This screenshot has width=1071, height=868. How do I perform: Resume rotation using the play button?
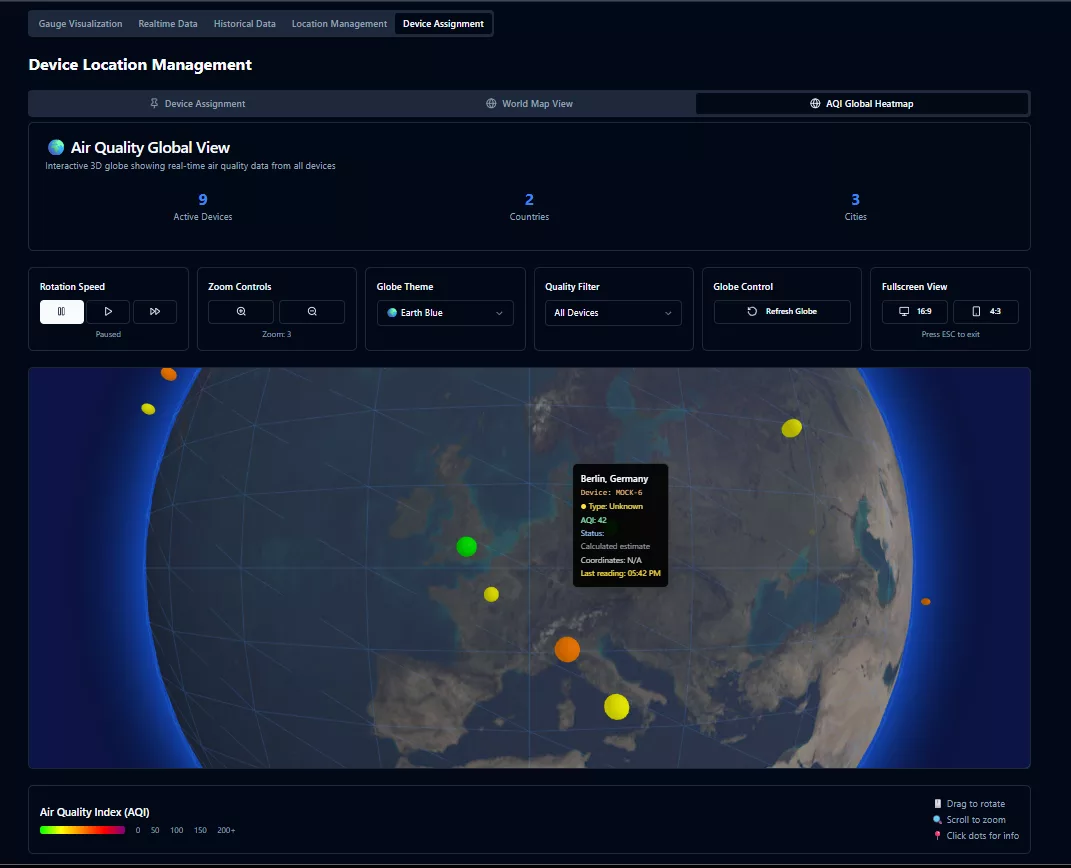click(x=108, y=311)
